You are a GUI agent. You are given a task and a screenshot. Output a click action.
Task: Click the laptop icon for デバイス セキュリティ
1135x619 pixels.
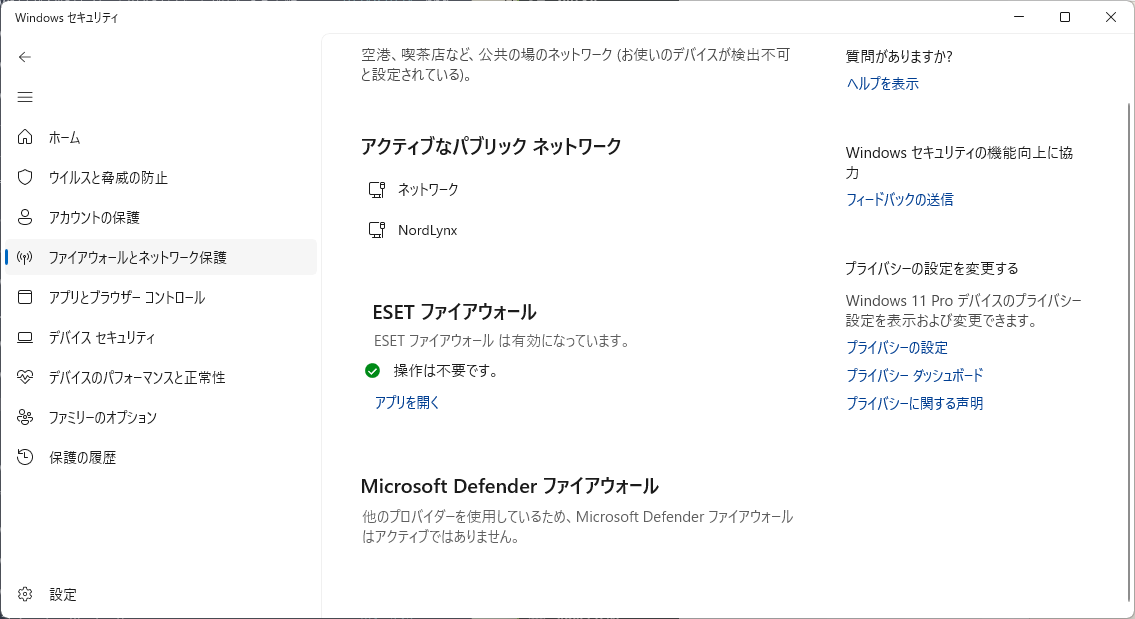tap(26, 337)
